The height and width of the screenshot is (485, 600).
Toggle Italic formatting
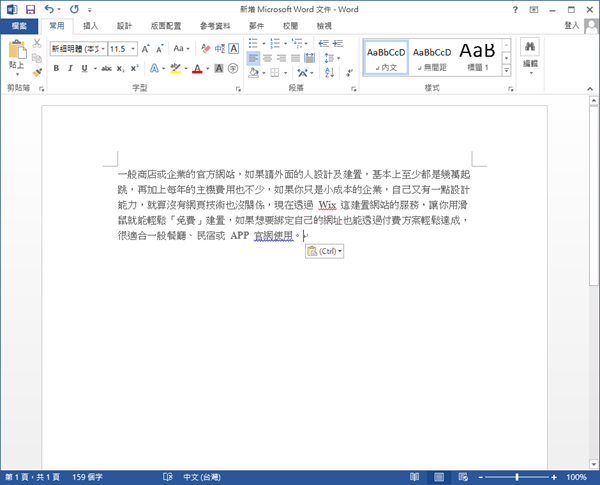point(70,69)
